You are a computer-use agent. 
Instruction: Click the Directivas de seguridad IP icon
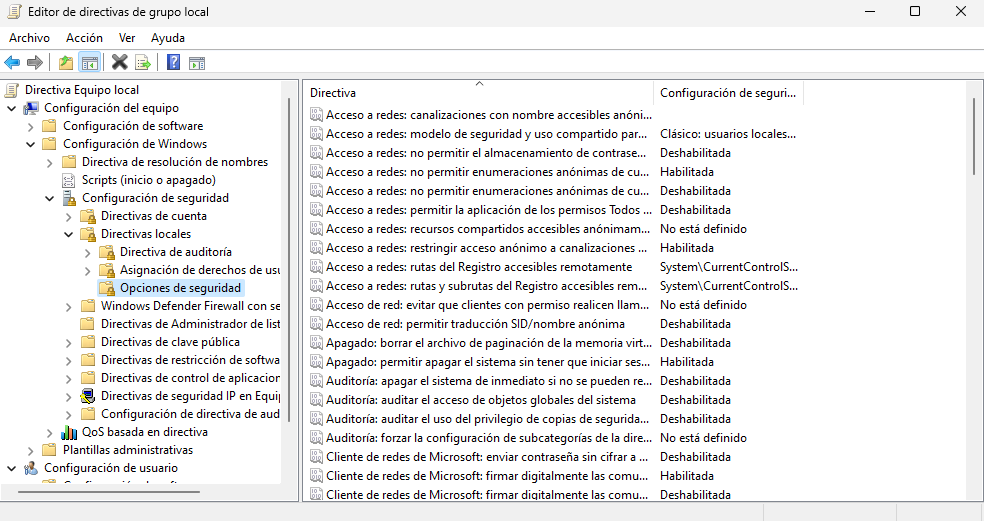(88, 396)
